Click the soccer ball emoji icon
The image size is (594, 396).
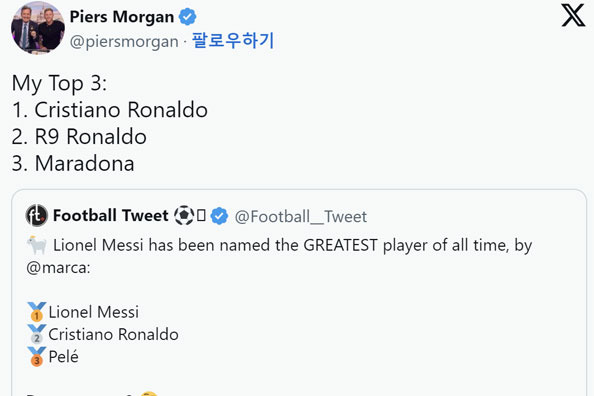184,215
